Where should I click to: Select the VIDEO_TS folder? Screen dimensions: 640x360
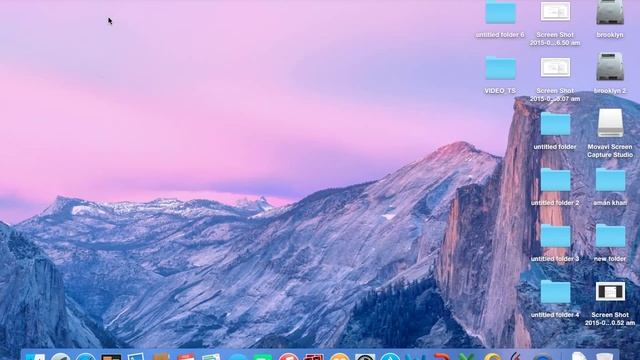pos(500,68)
